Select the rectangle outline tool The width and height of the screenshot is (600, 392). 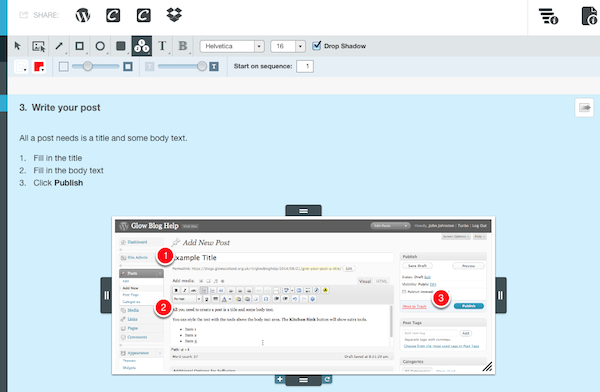80,46
